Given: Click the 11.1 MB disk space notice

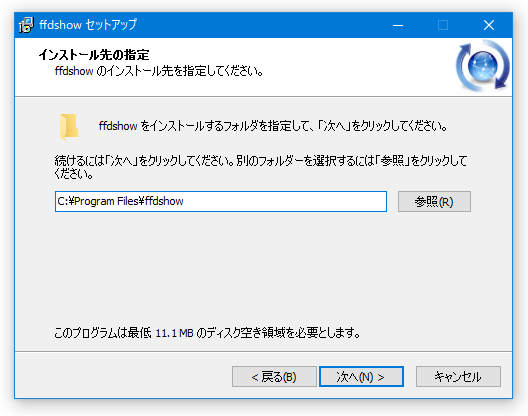Looking at the screenshot, I should (207, 333).
